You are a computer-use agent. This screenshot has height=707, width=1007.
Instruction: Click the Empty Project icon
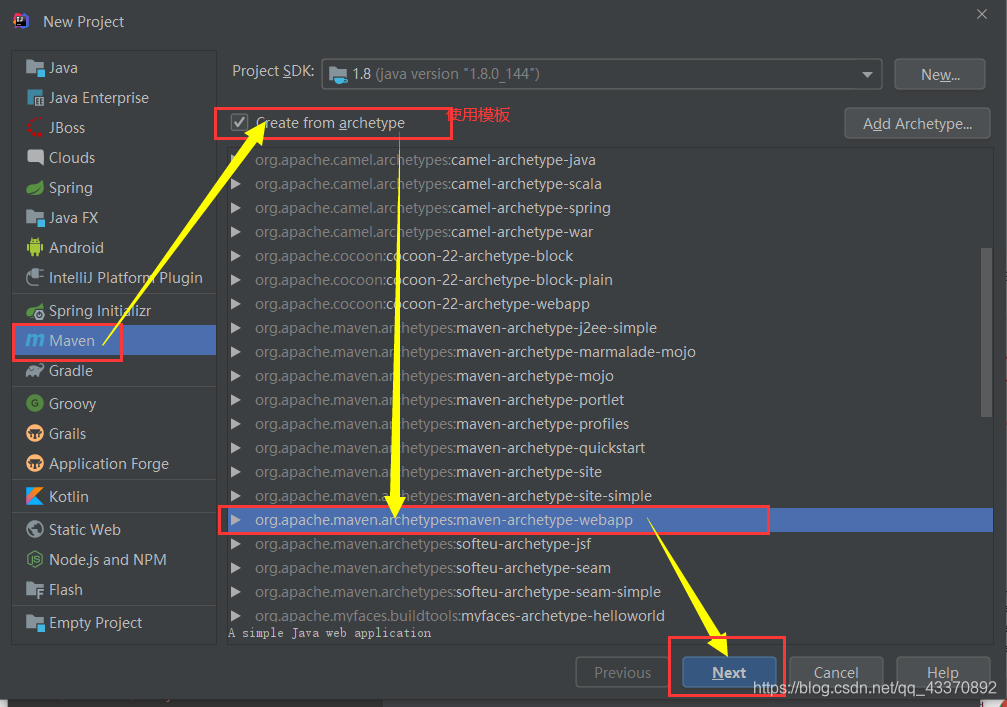point(35,622)
